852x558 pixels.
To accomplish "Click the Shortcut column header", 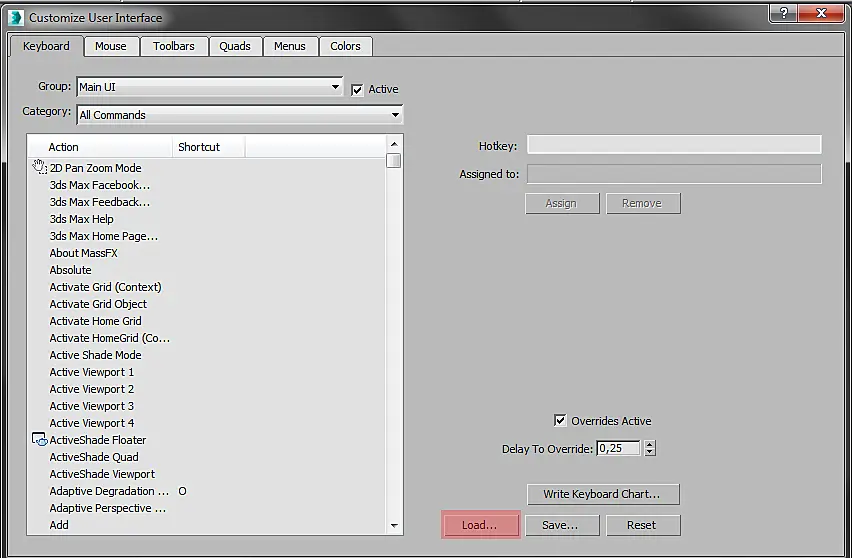I will tap(209, 147).
